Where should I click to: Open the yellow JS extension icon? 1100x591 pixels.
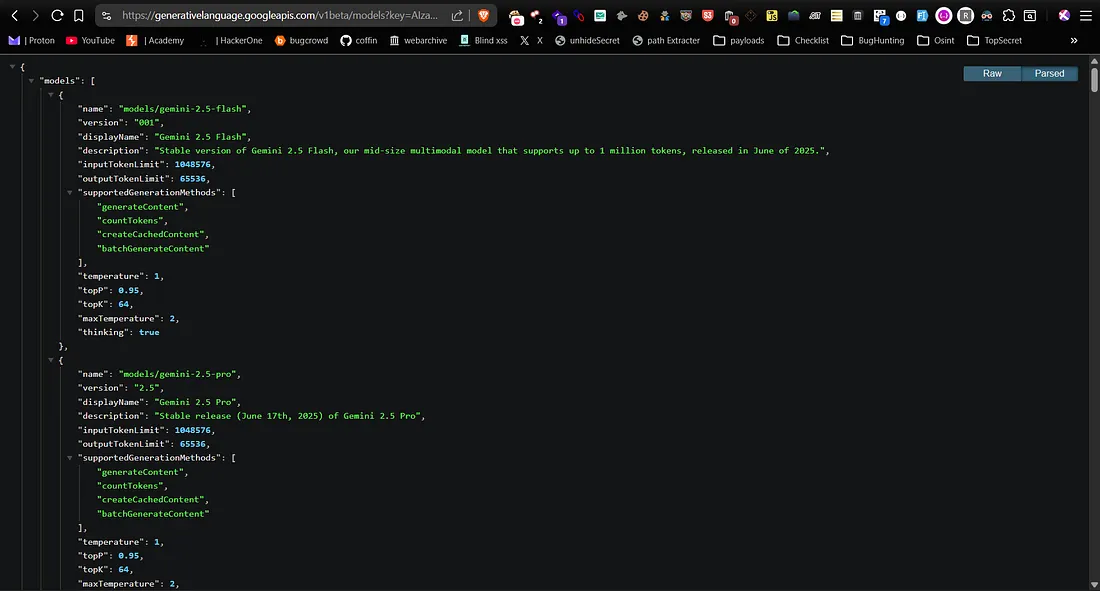coord(772,15)
